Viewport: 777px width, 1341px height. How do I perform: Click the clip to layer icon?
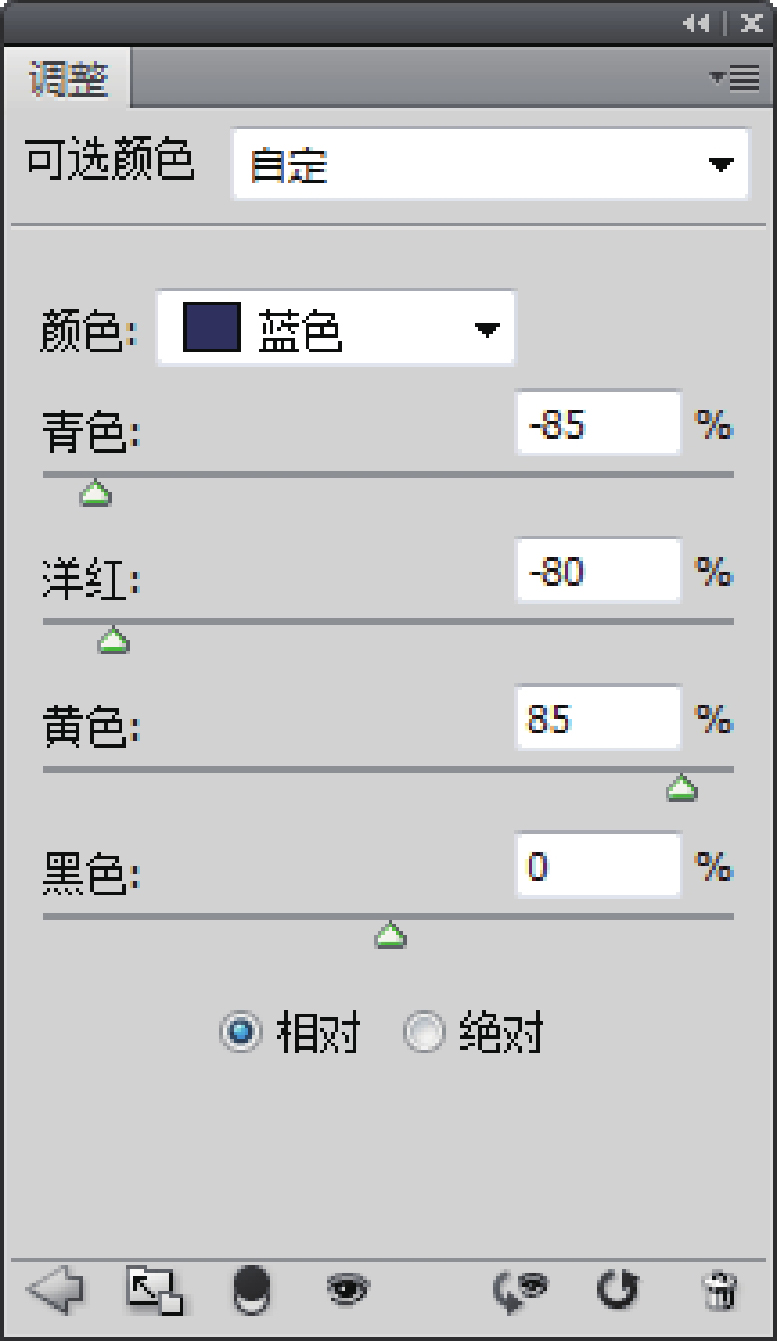(x=251, y=1290)
